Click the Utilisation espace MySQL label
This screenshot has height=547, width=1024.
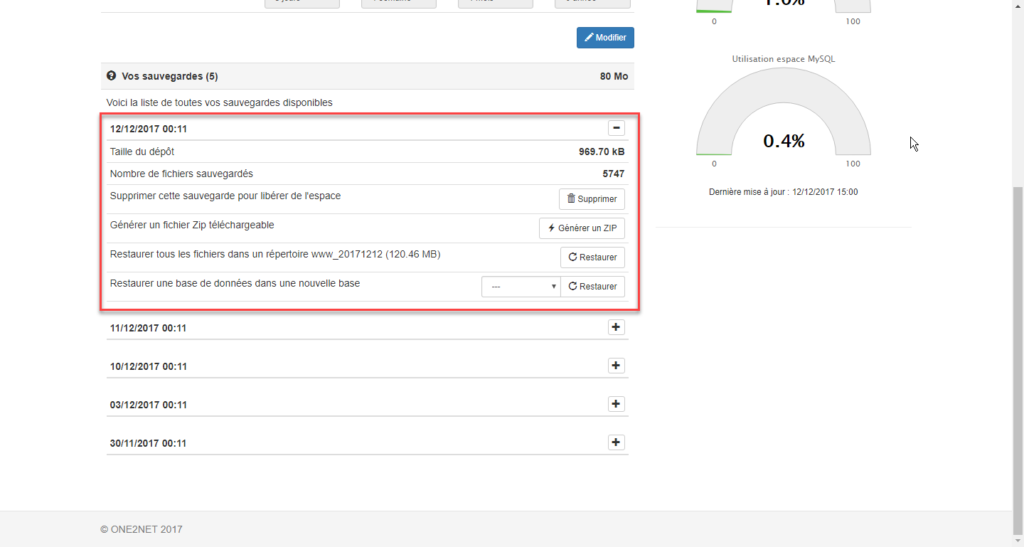(x=783, y=59)
